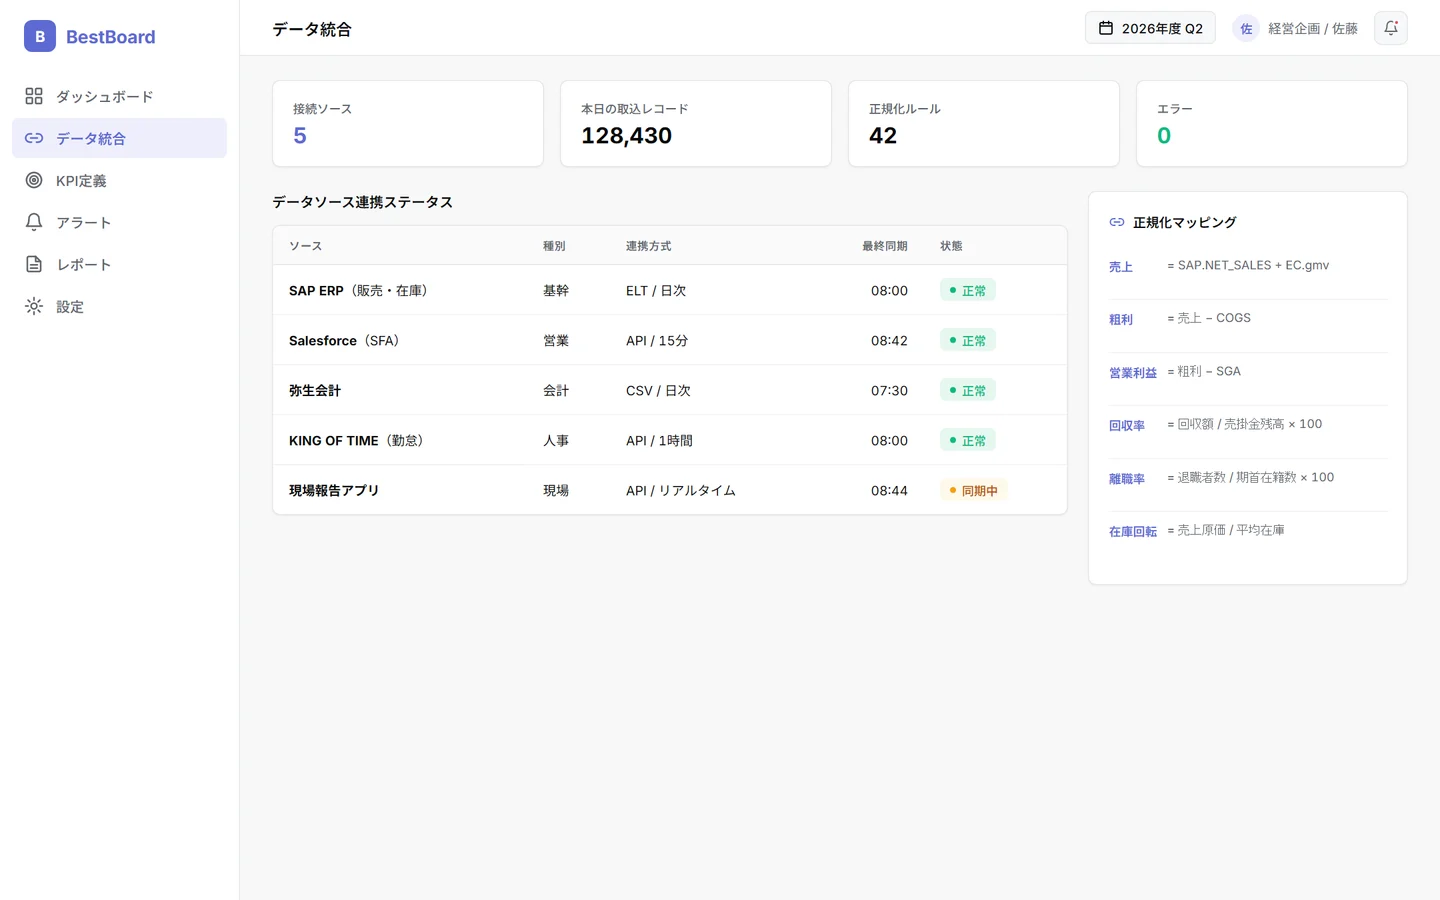This screenshot has width=1440, height=900.
Task: Click the 人事 type cell
Action: click(x=556, y=440)
